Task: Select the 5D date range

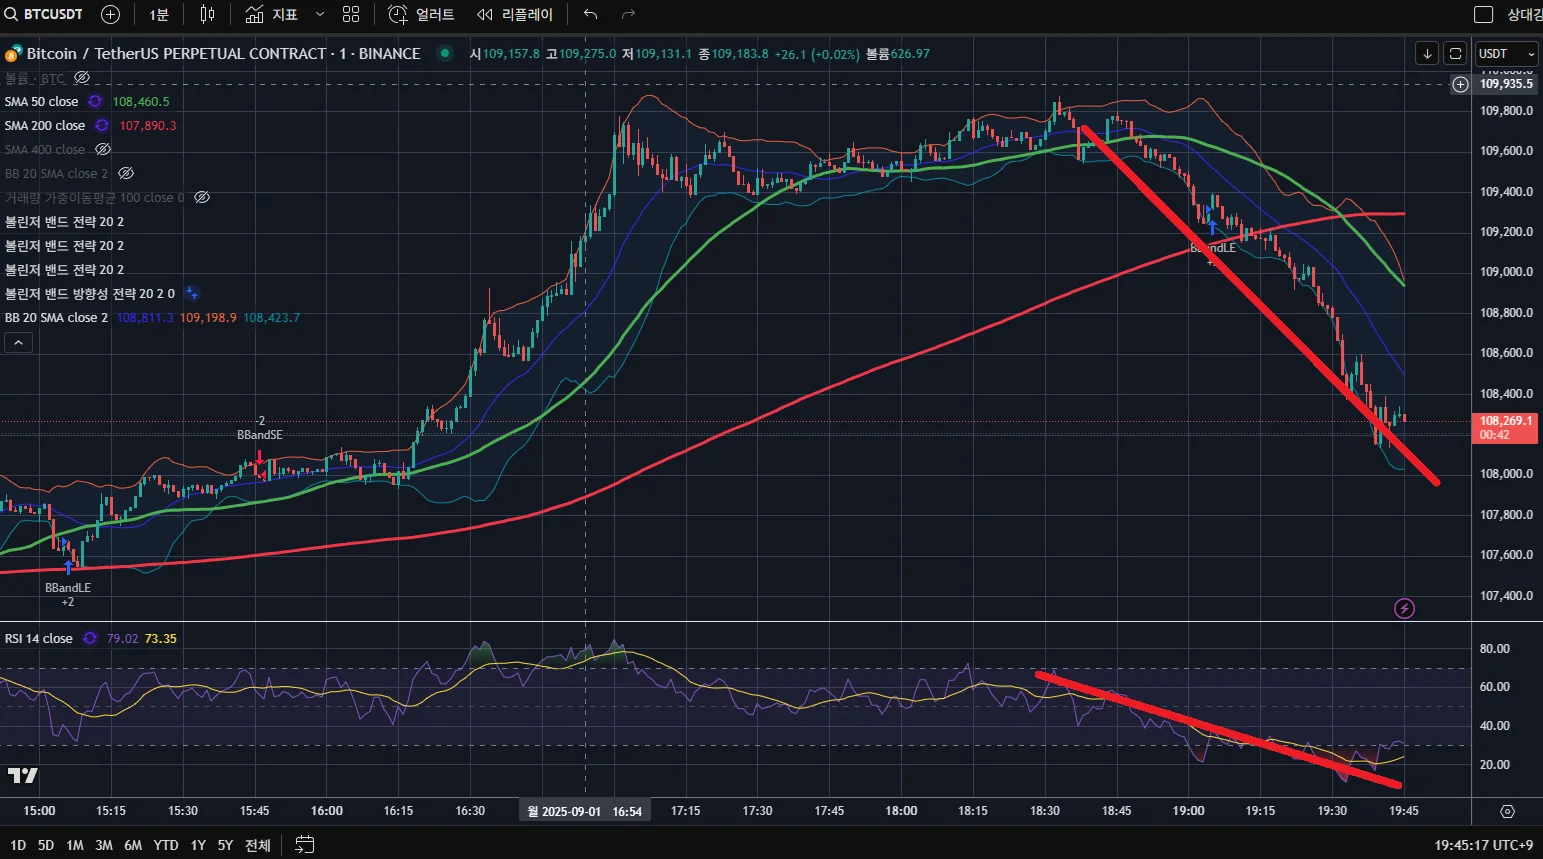Action: coord(46,845)
